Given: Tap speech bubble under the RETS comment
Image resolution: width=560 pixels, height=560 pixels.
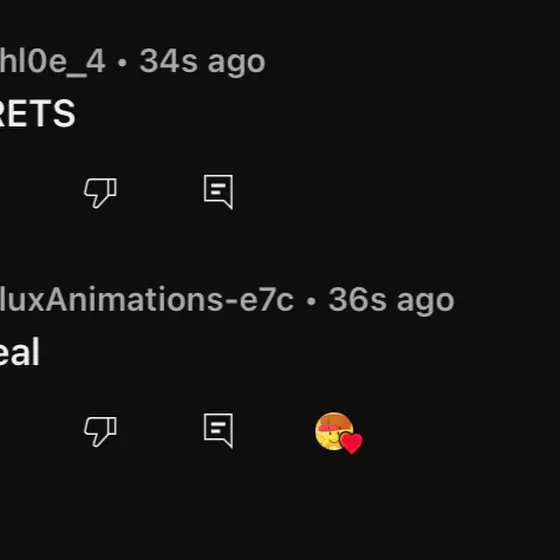Looking at the screenshot, I should click(x=219, y=192).
